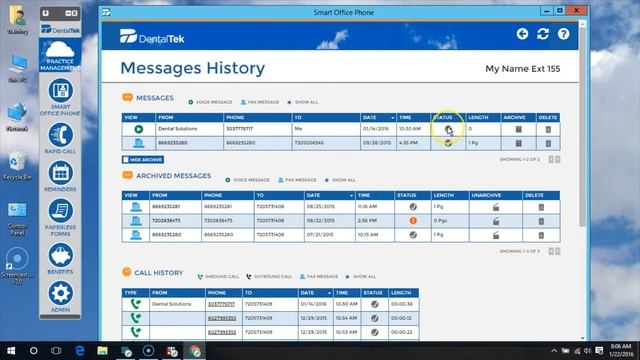Toggle the Hide Archive checkbox
The height and width of the screenshot is (360, 640).
126,160
